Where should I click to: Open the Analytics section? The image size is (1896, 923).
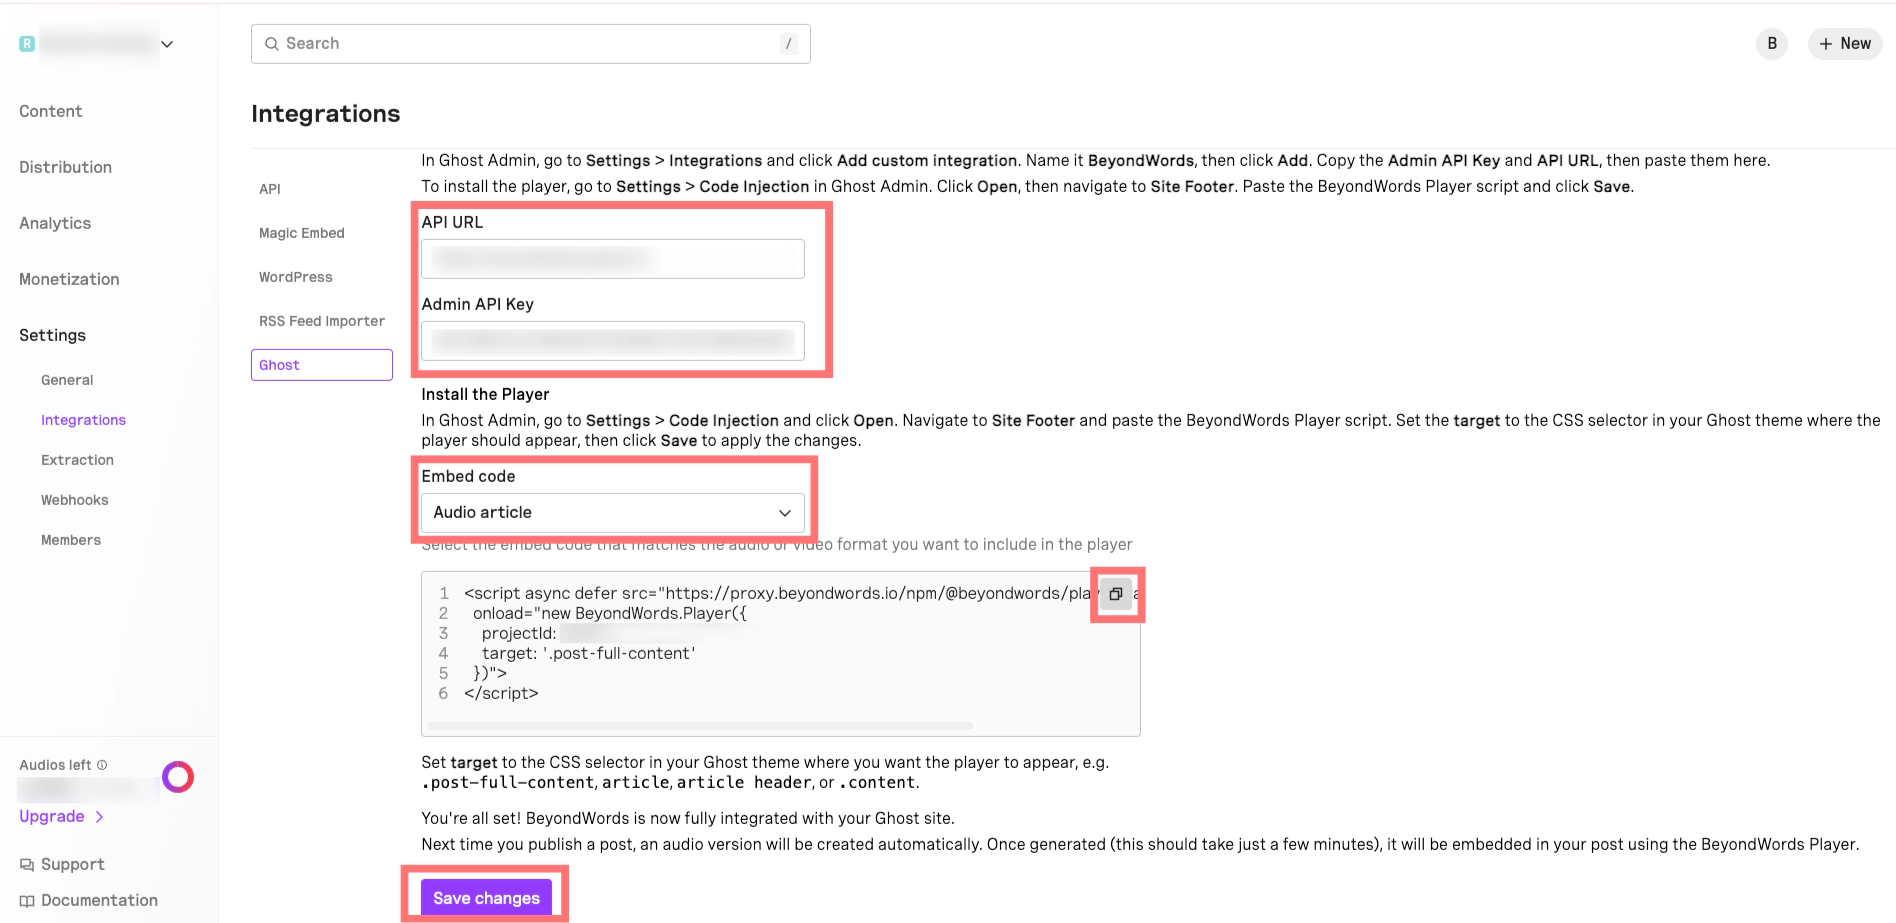55,223
